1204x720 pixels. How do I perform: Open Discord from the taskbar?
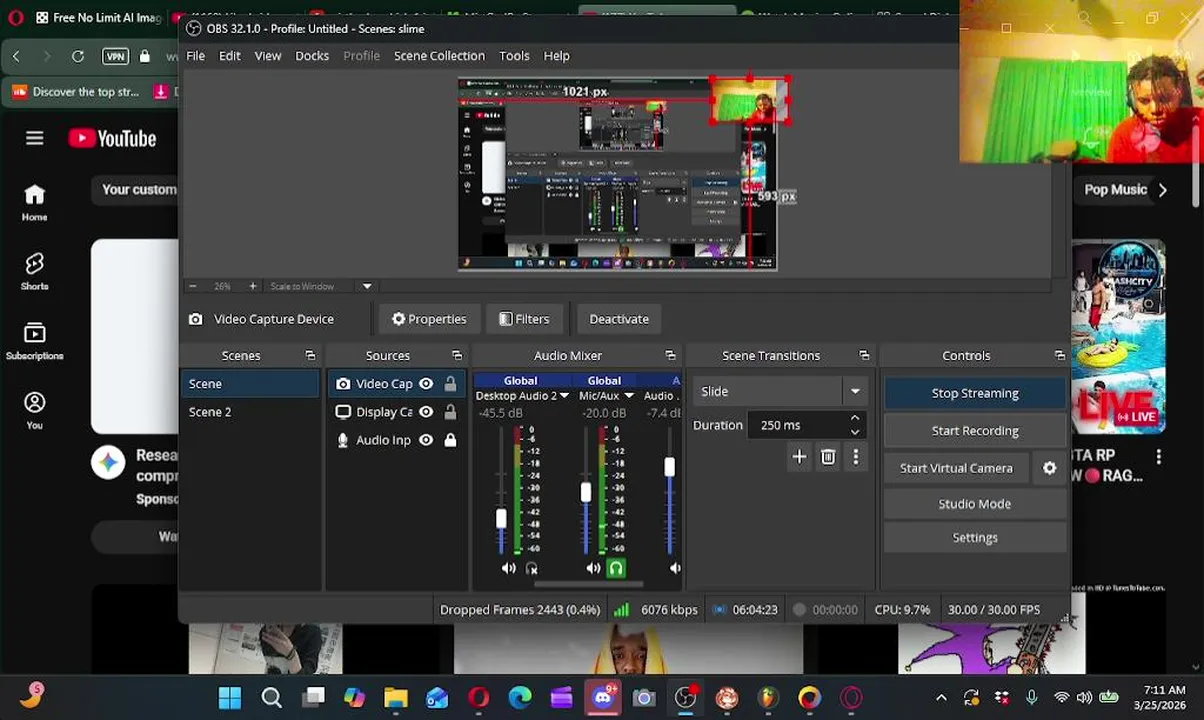[603, 697]
